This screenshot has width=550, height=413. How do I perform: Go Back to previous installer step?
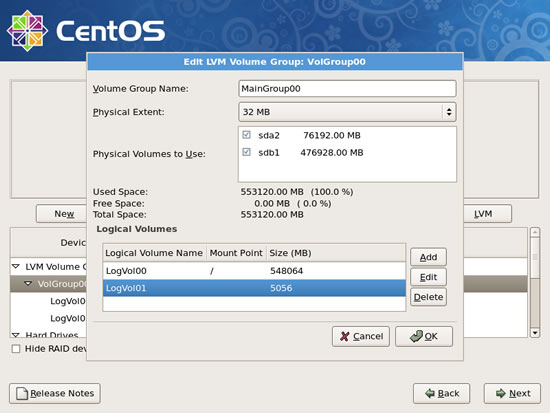click(441, 393)
